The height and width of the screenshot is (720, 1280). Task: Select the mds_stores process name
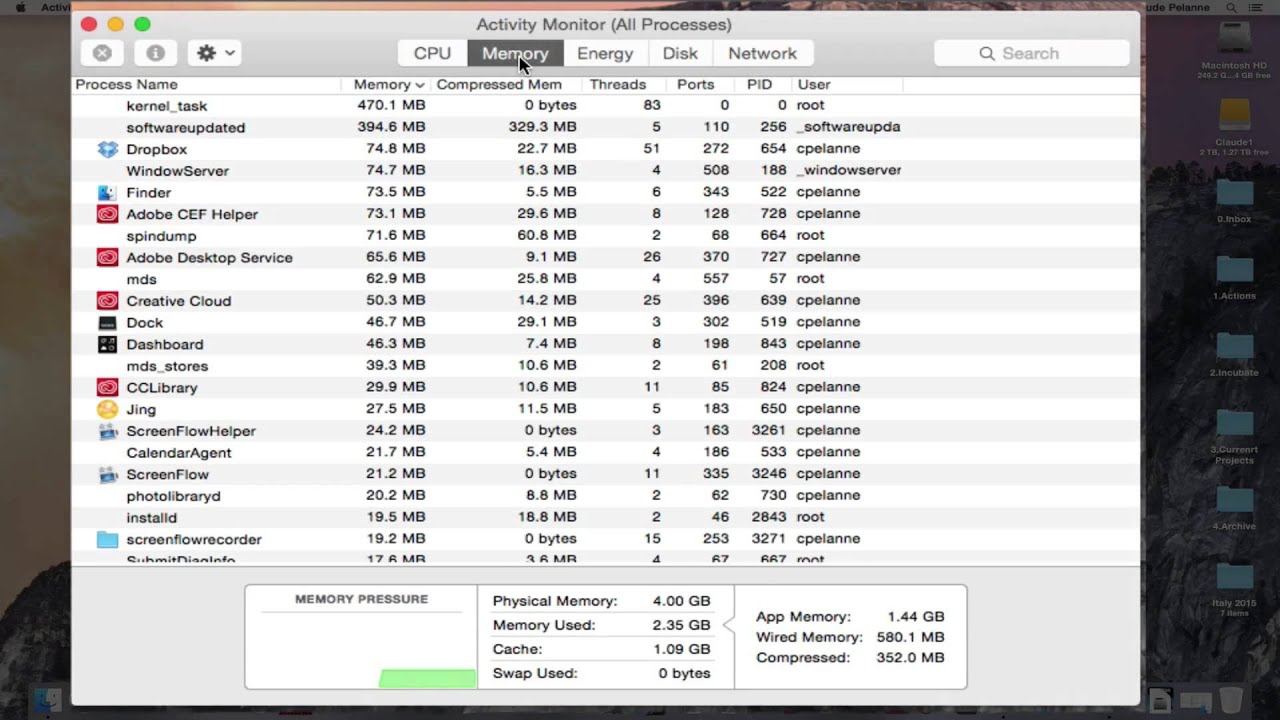tap(166, 366)
